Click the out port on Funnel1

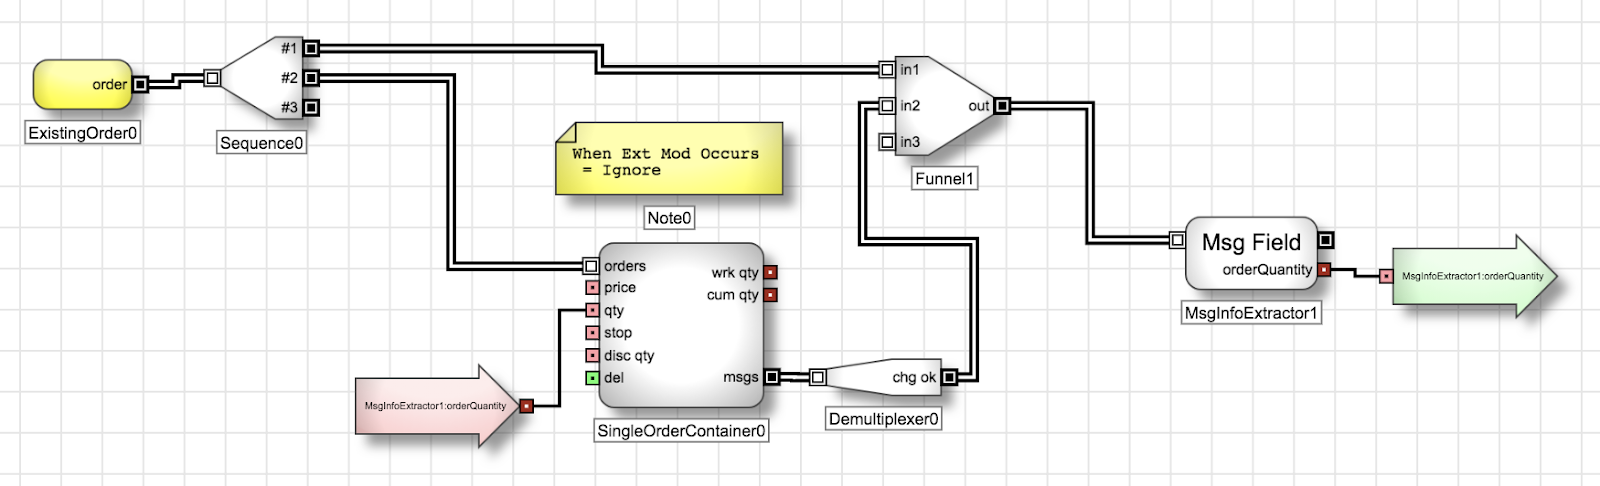click(1002, 106)
